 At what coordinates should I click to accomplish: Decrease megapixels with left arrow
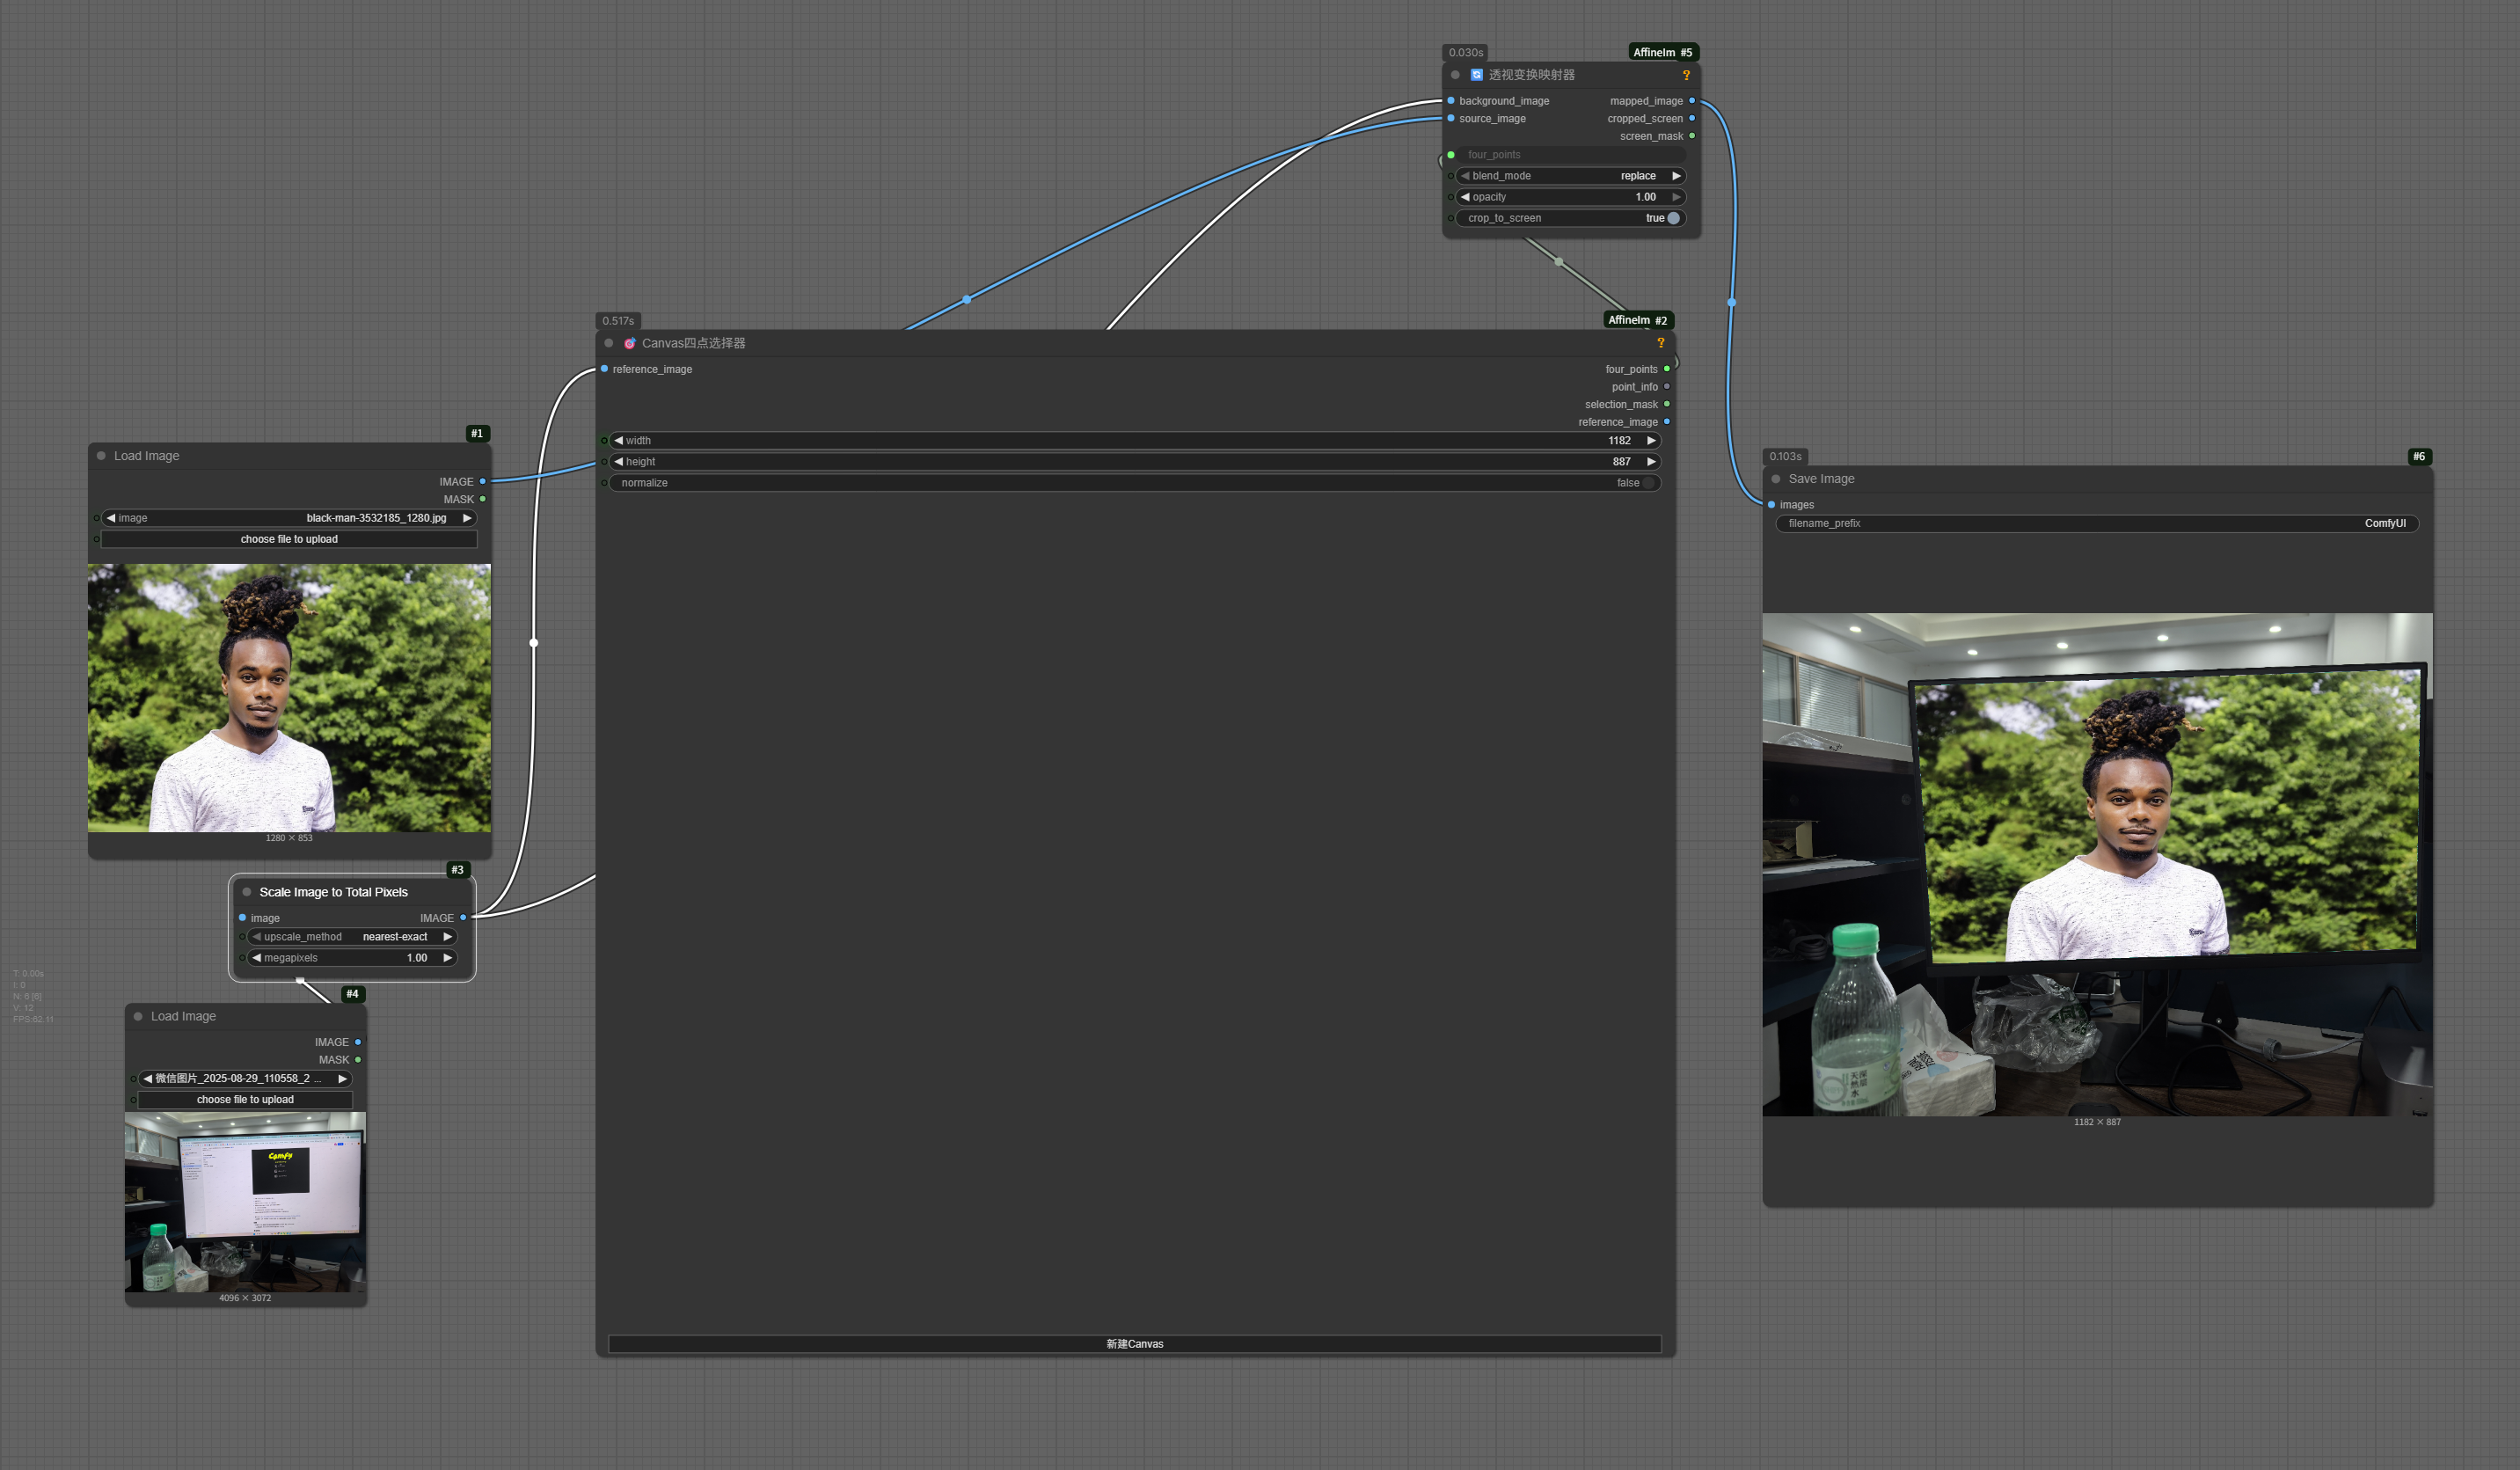click(257, 958)
